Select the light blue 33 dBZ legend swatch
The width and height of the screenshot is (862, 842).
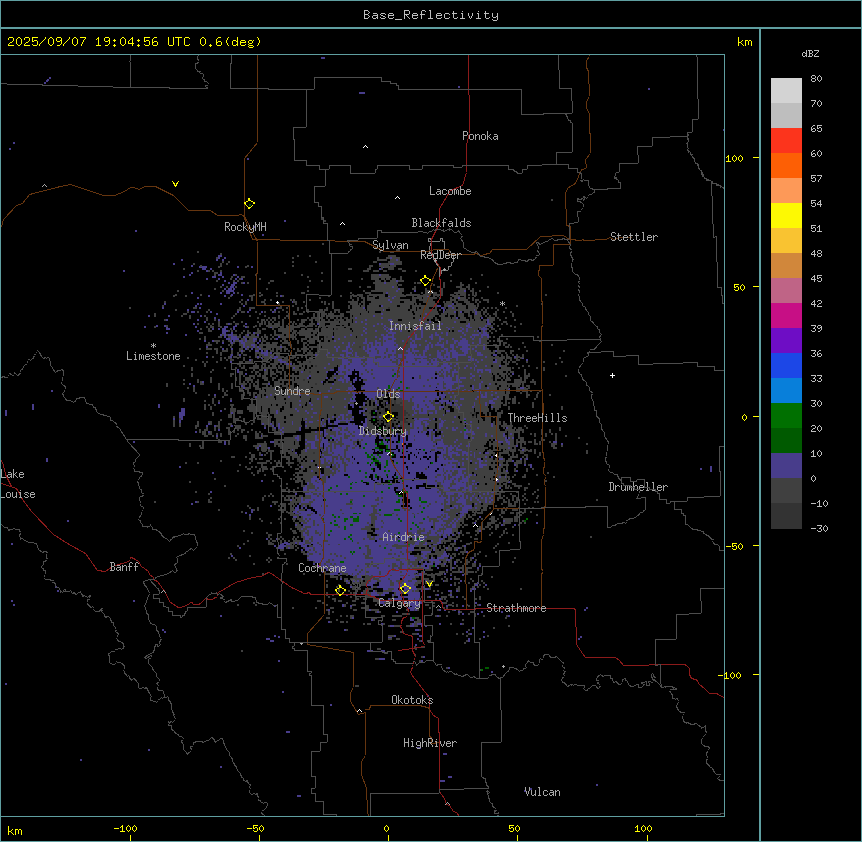tap(786, 391)
